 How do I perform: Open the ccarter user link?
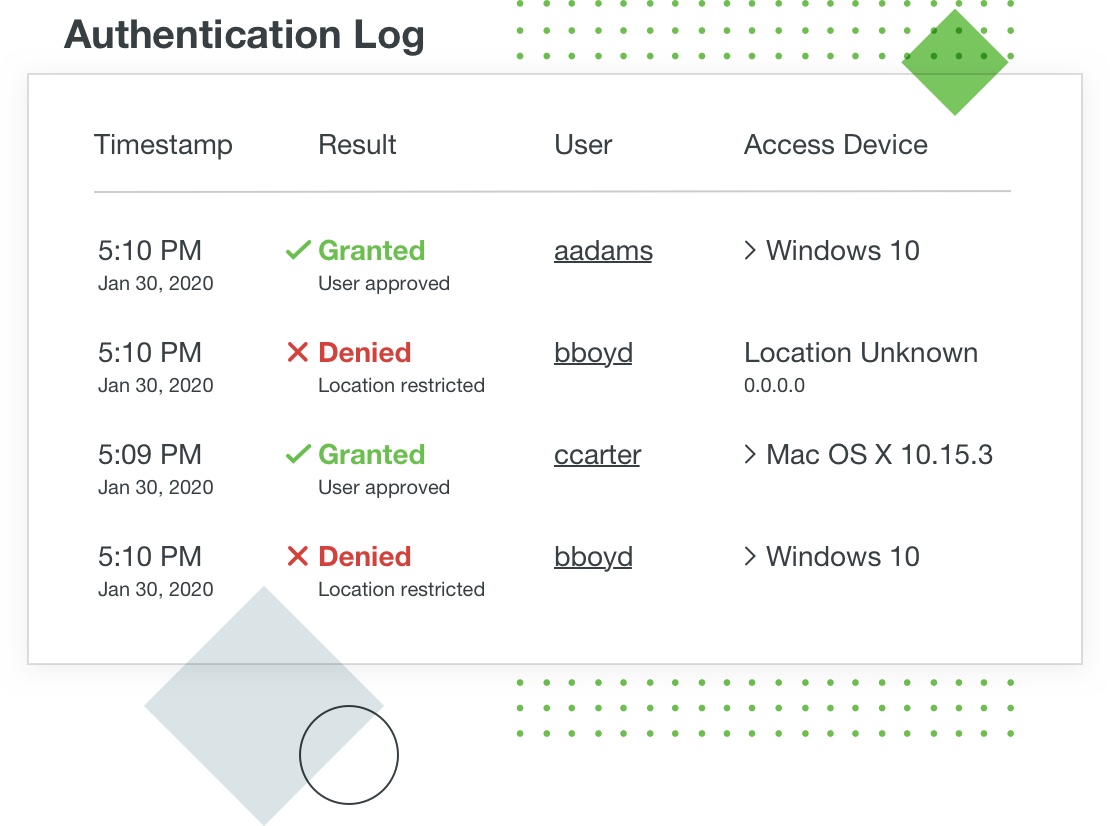pyautogui.click(x=597, y=455)
